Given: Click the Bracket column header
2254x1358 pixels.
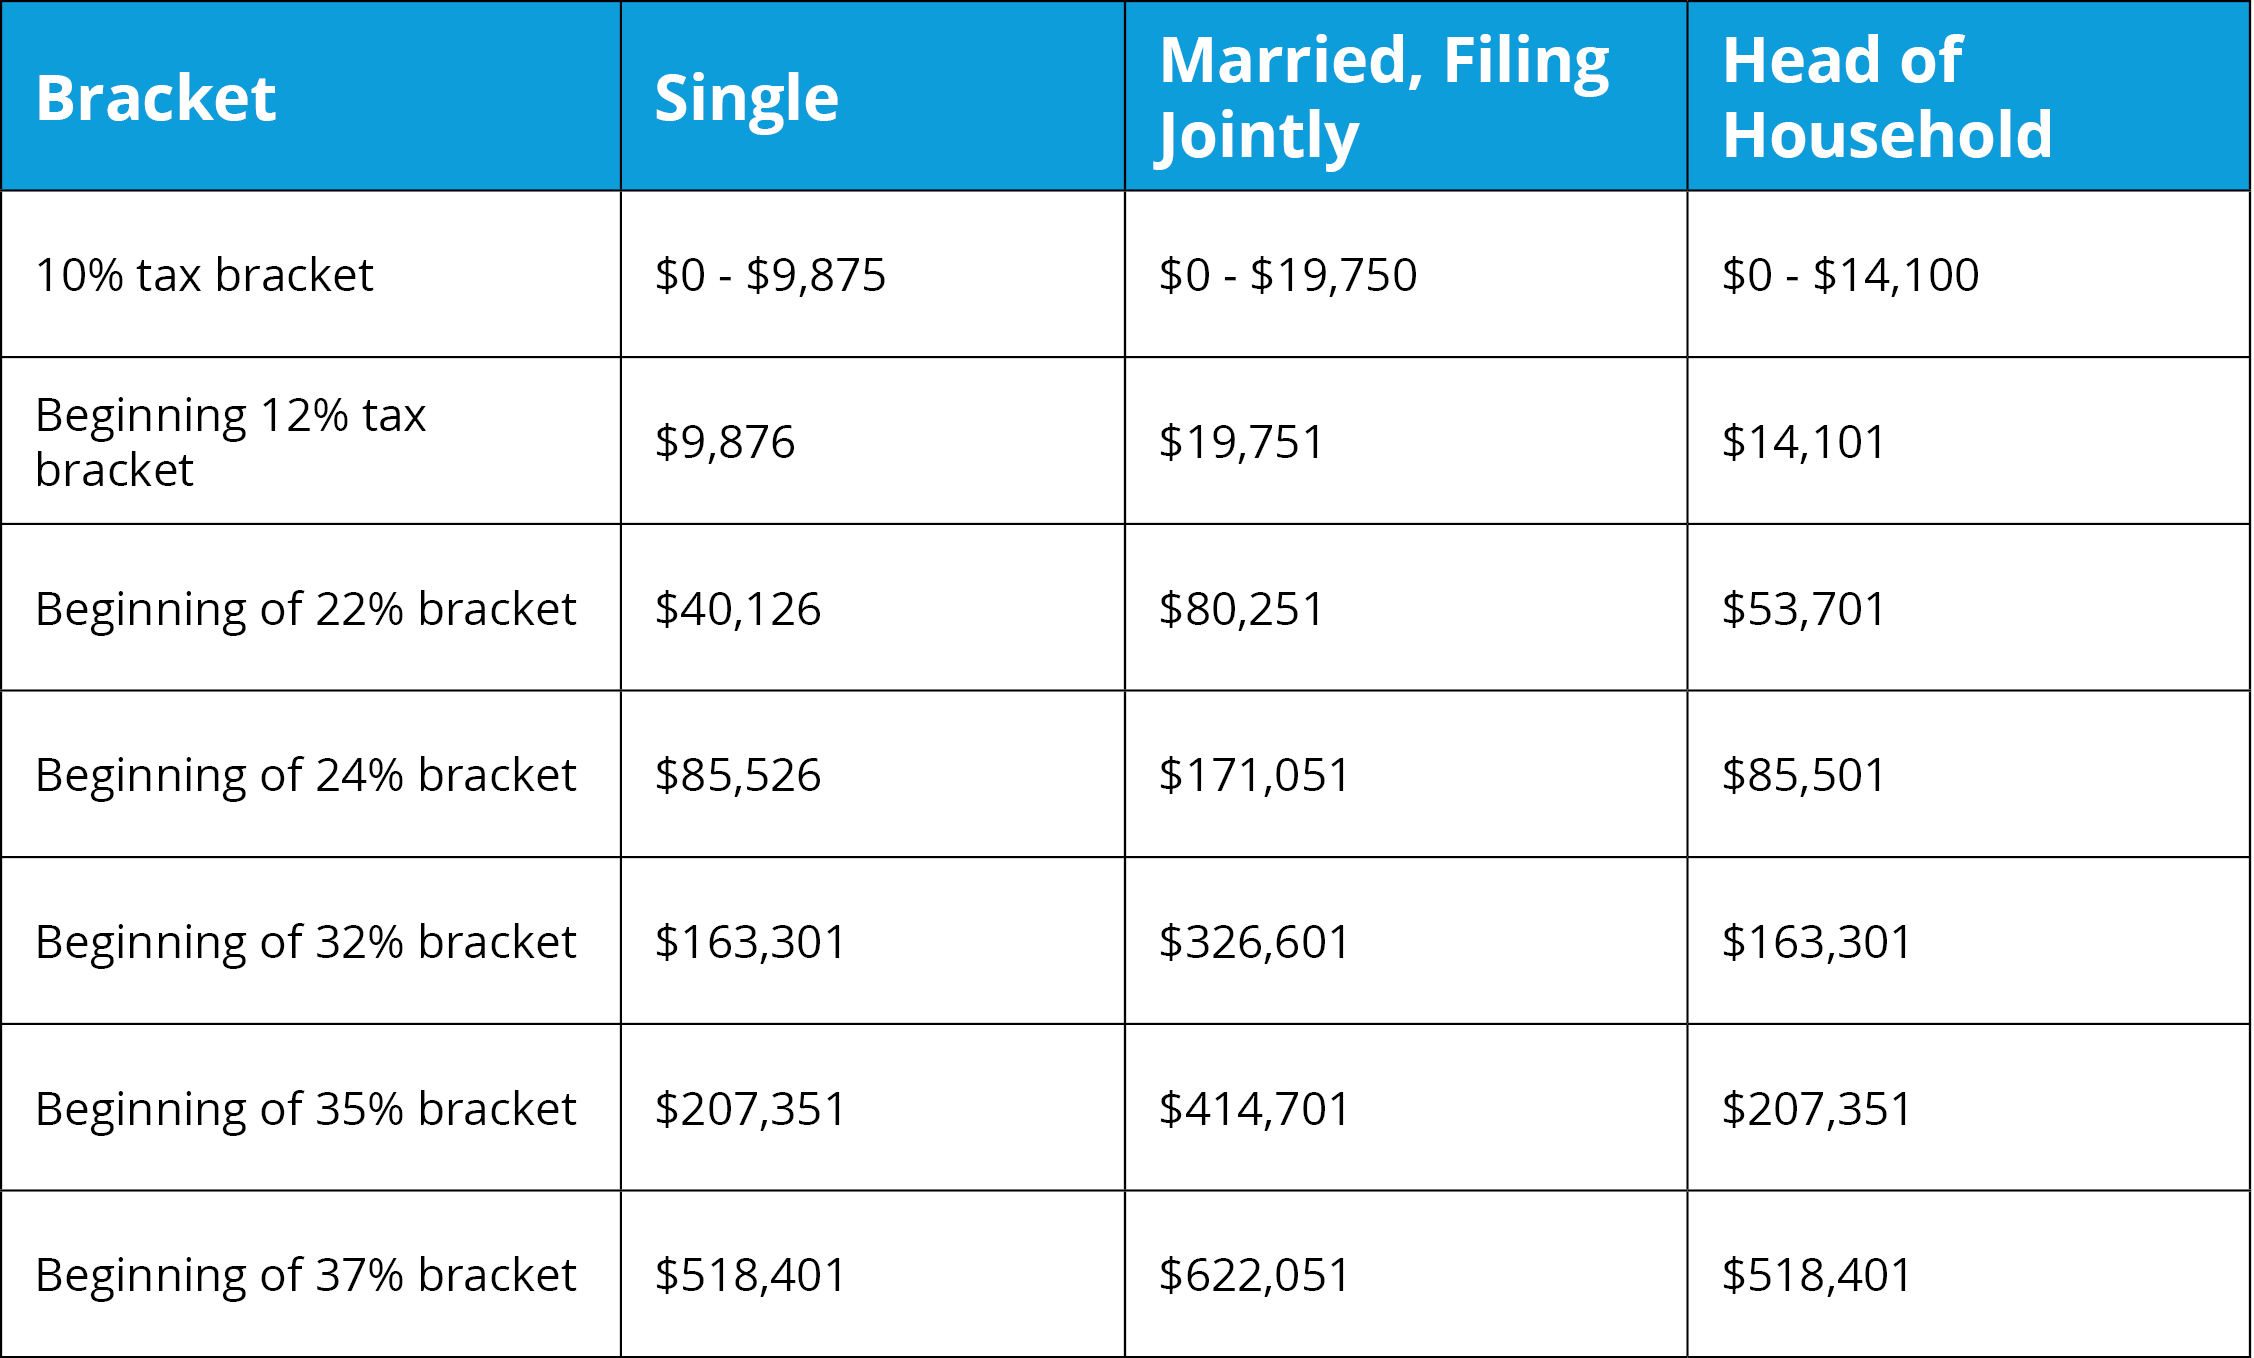Looking at the screenshot, I should tap(156, 98).
